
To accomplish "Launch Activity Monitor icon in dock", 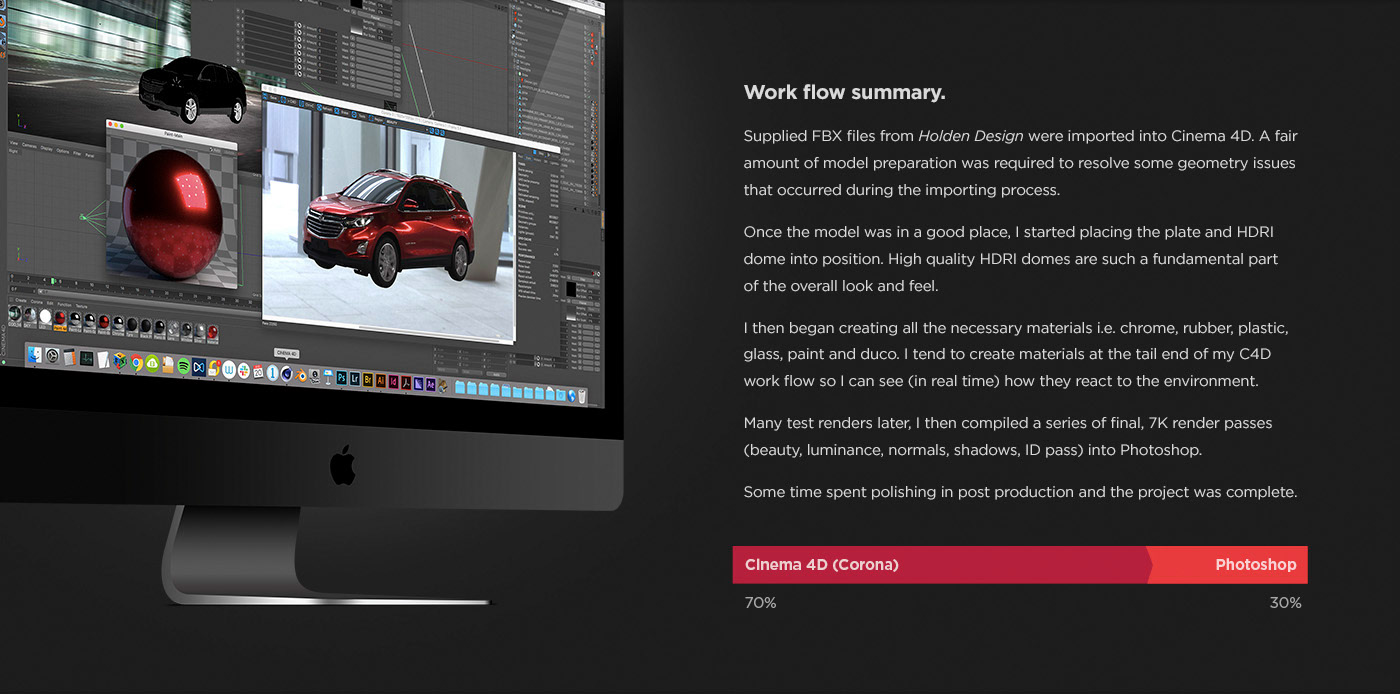I will click(x=86, y=358).
